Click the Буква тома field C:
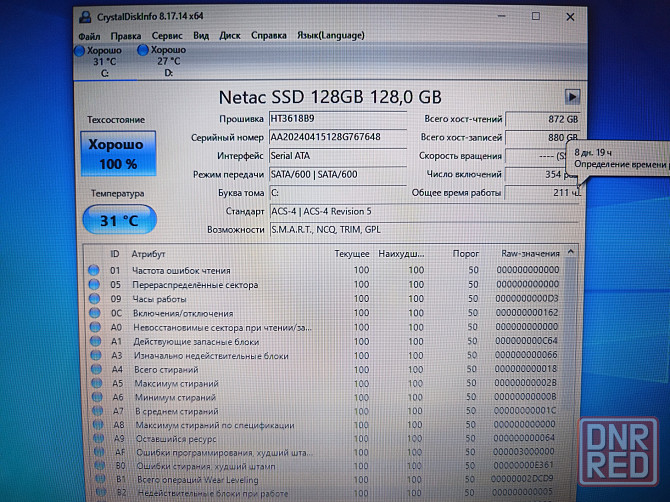 [338, 193]
